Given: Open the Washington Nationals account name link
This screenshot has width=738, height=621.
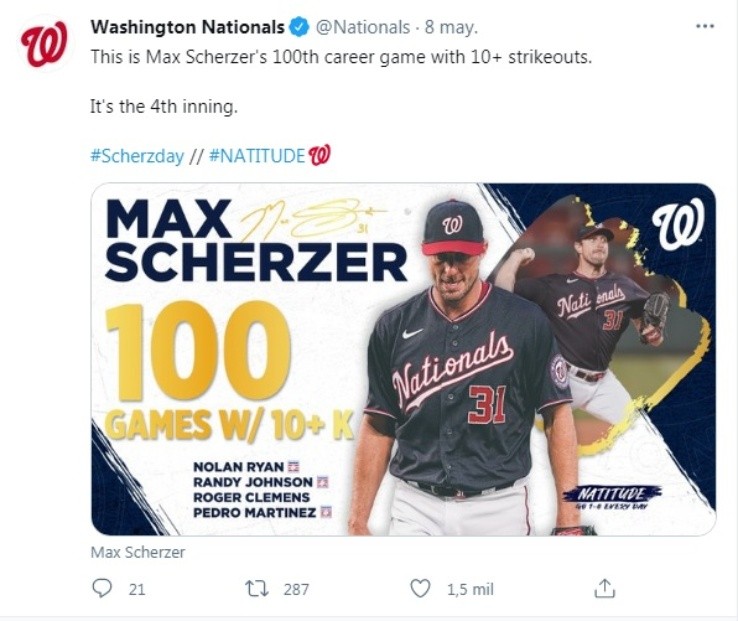Looking at the screenshot, I should pyautogui.click(x=188, y=27).
